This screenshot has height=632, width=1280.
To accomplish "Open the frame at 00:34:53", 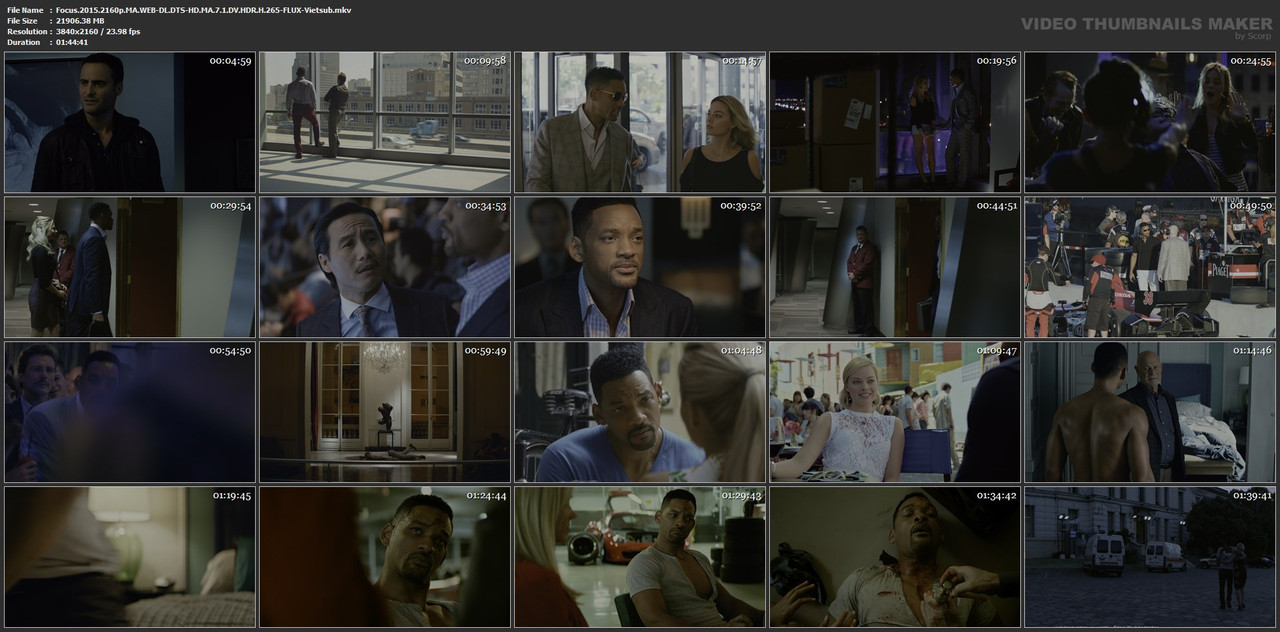I will point(385,267).
